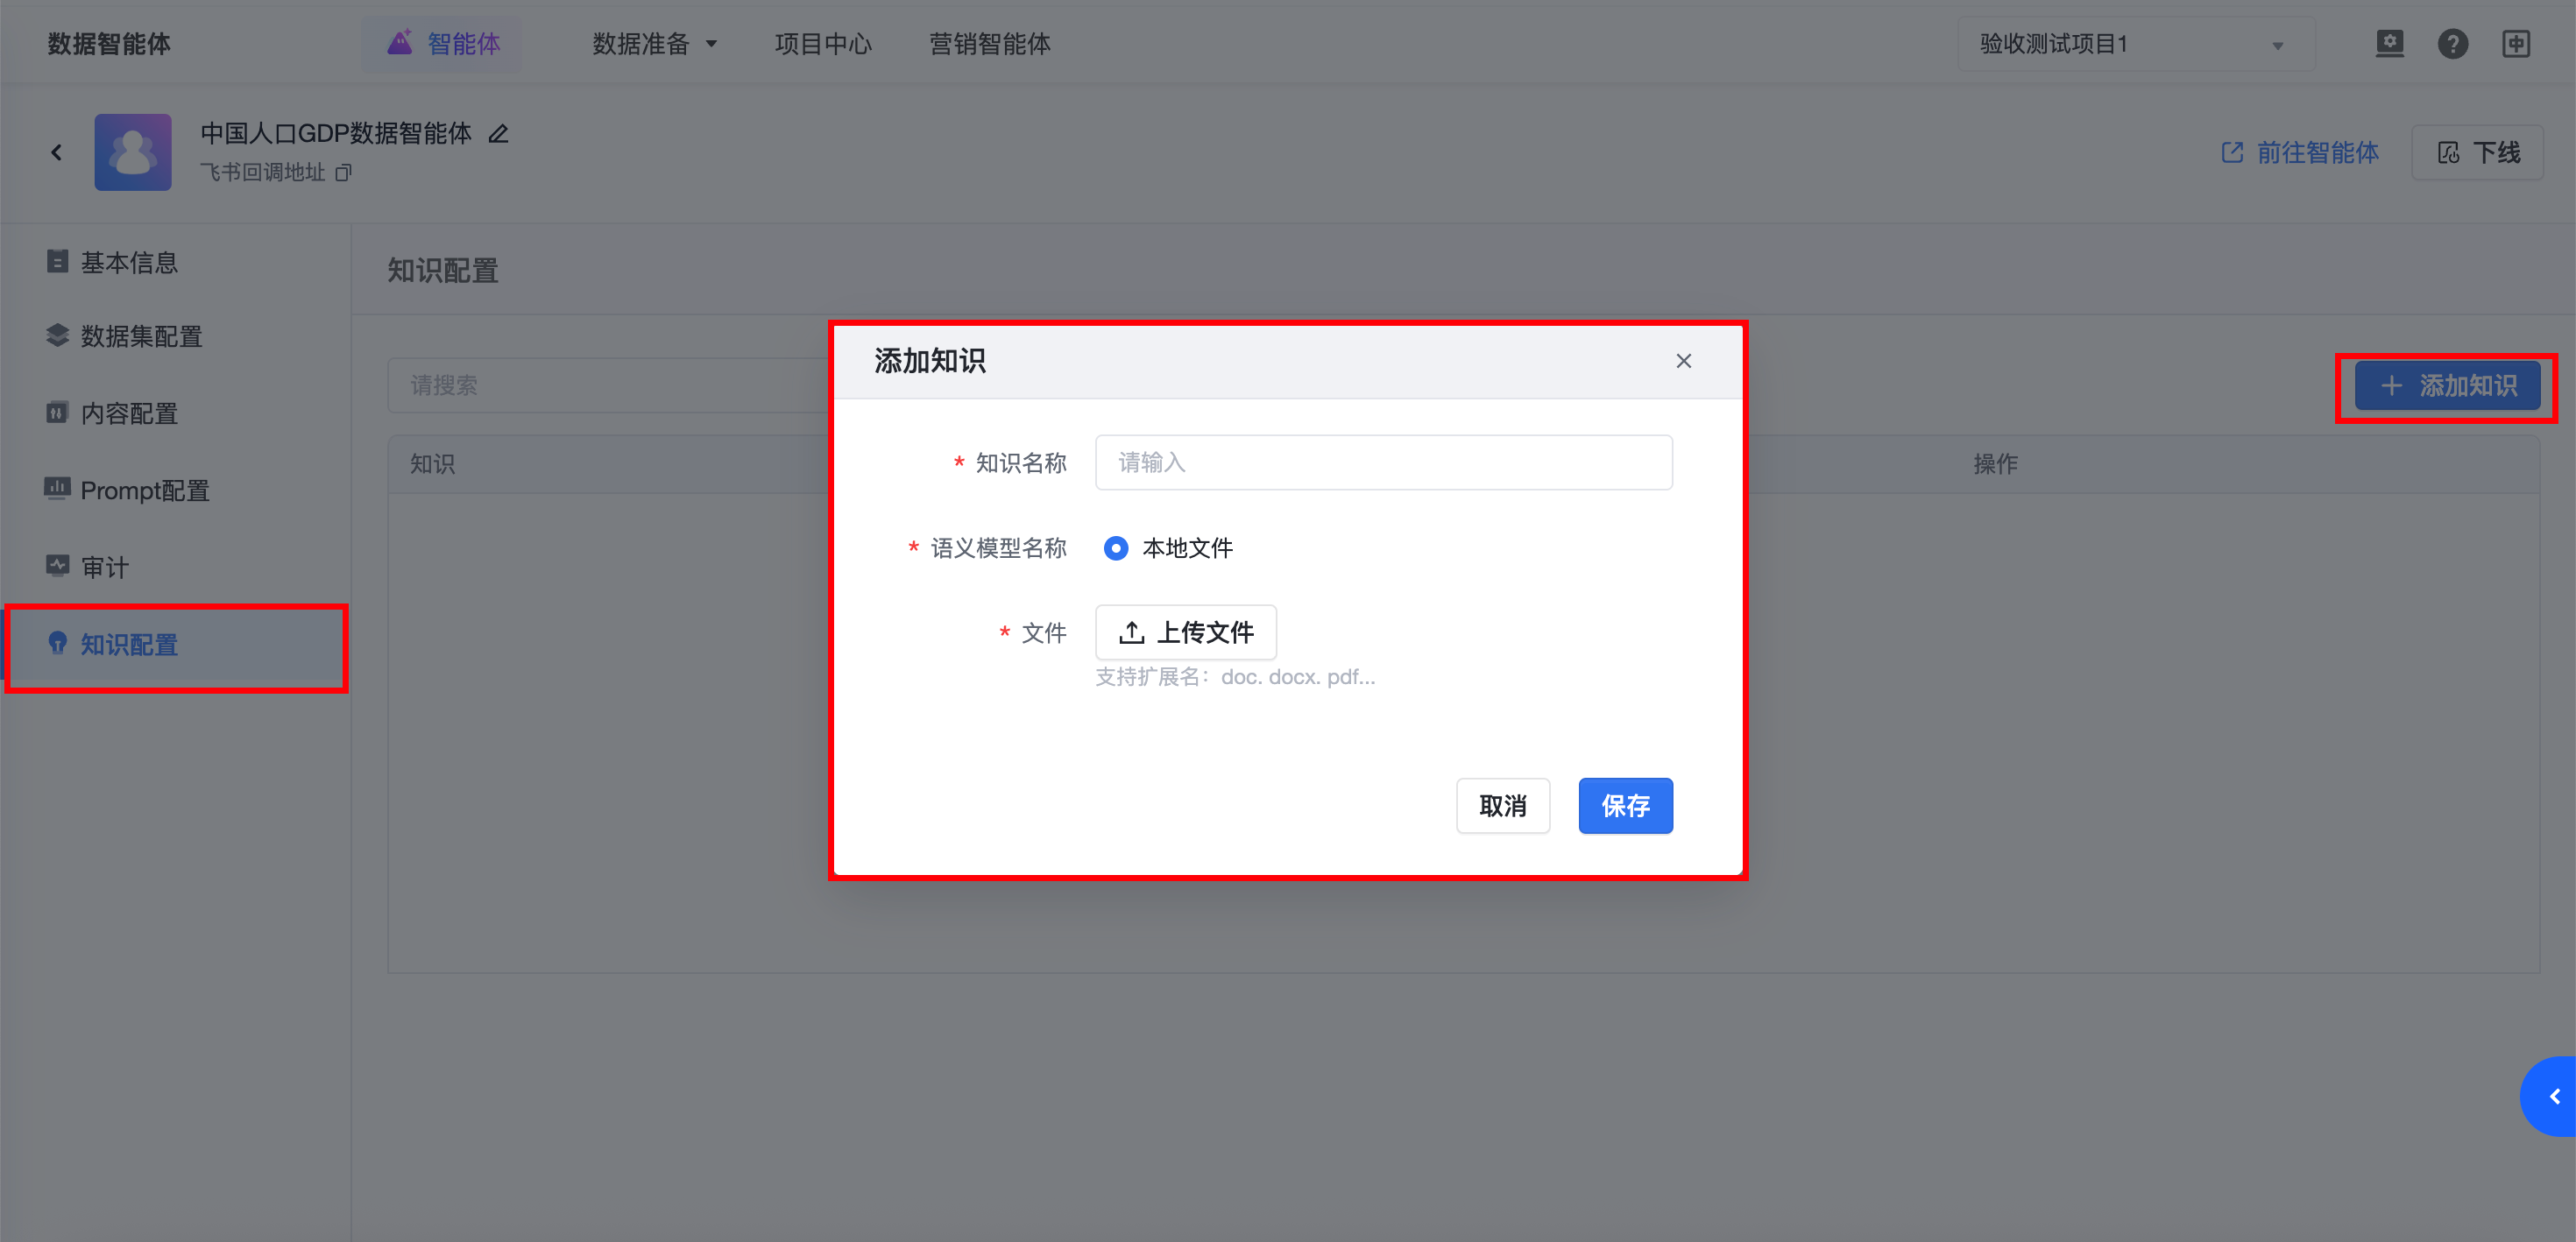
Task: Click the back arrow beside agent avatar
Action: (x=57, y=152)
